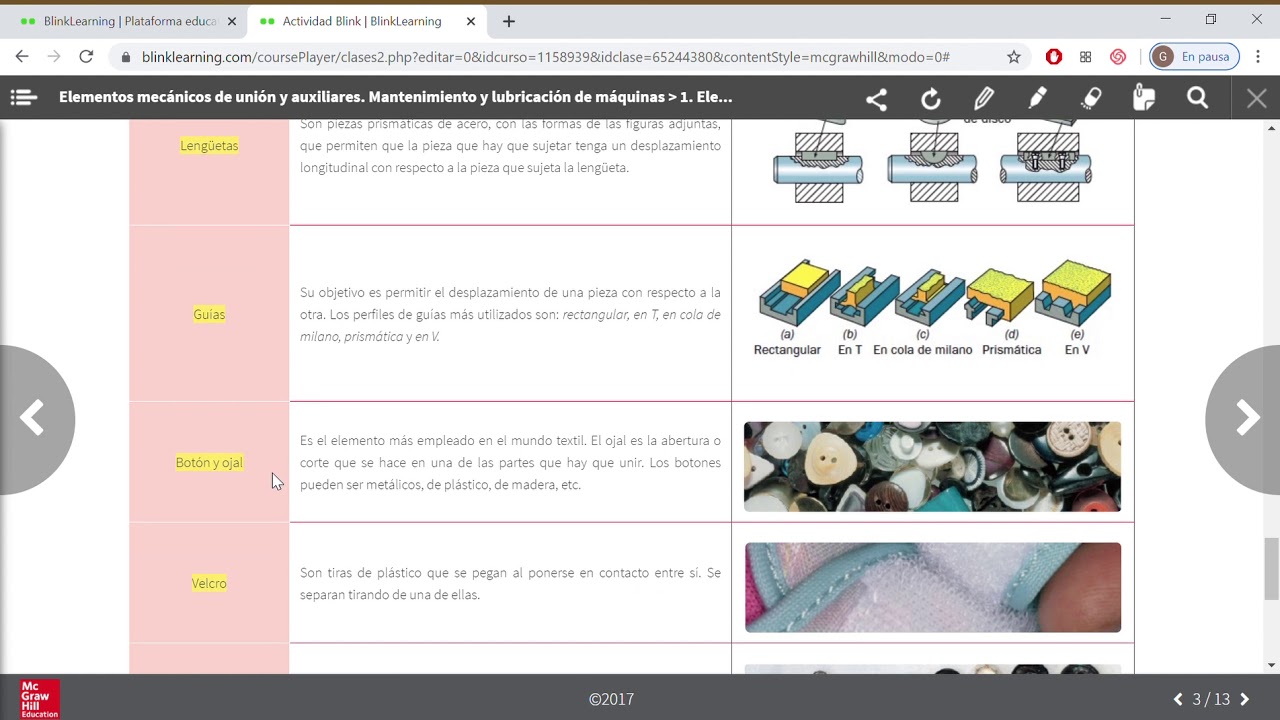Image resolution: width=1280 pixels, height=720 pixels.
Task: Click the scrollbar down arrow
Action: 1272,665
